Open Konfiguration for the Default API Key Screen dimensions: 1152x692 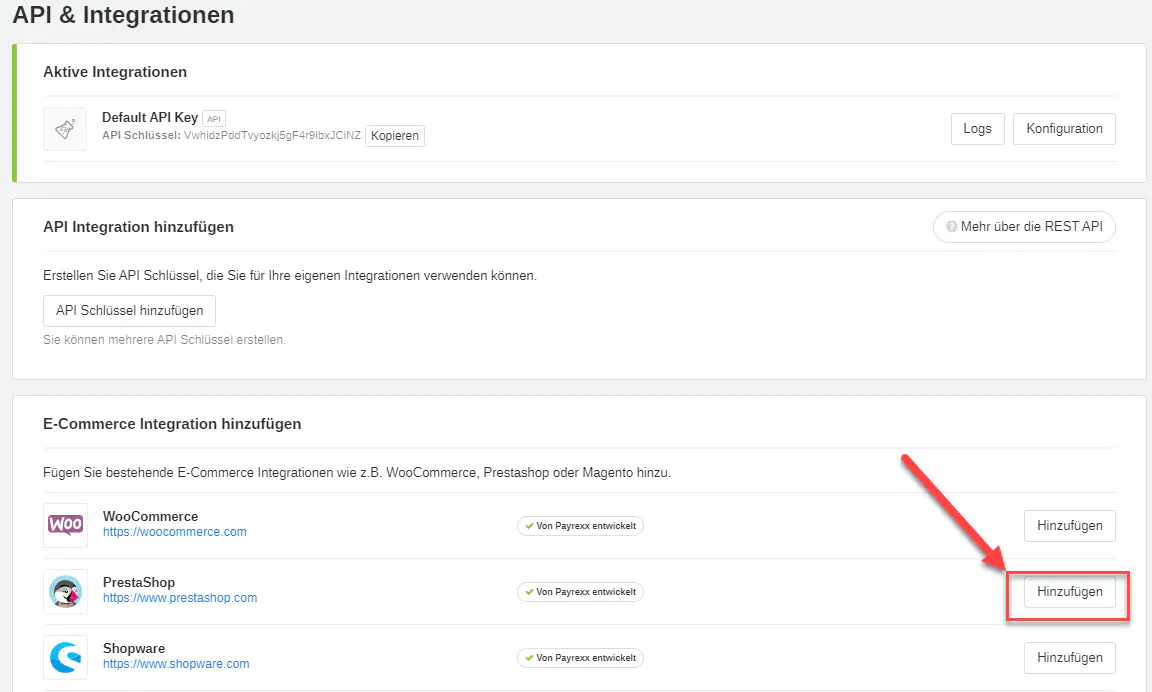(x=1064, y=129)
